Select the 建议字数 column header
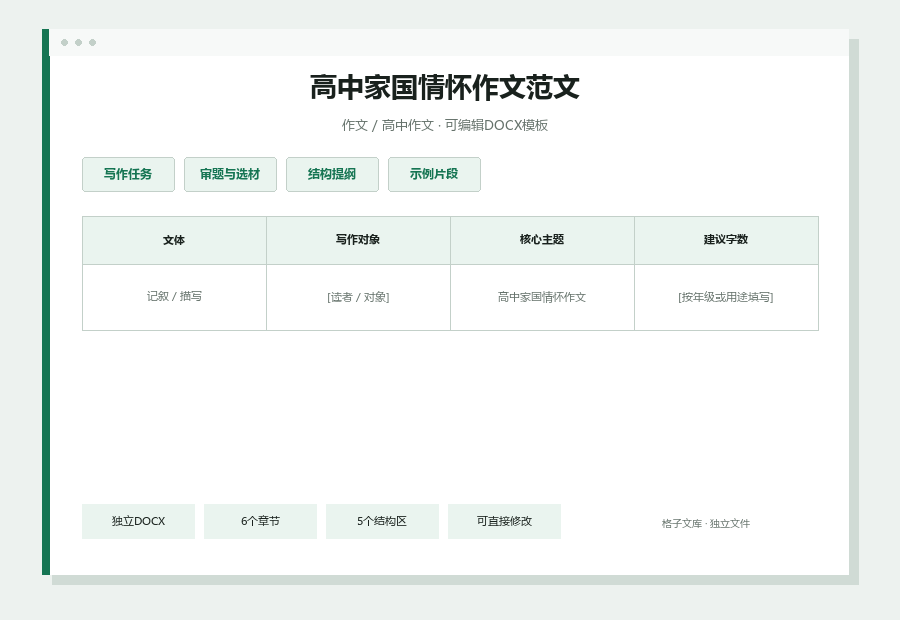The width and height of the screenshot is (900, 620). click(x=726, y=241)
